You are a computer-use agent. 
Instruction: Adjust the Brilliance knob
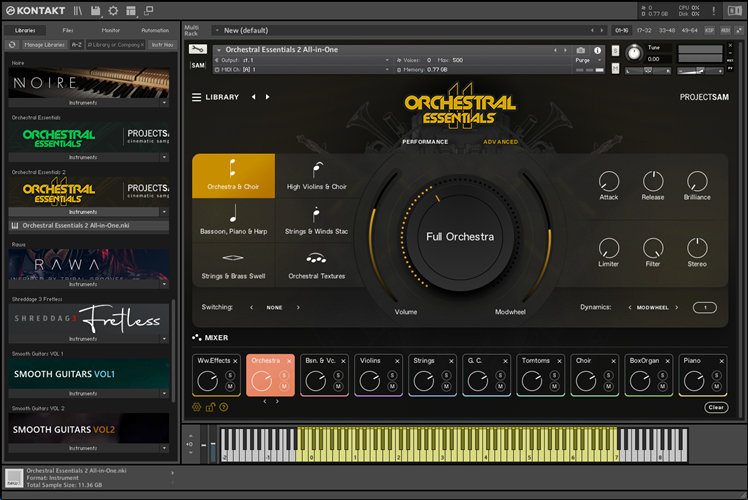(697, 181)
